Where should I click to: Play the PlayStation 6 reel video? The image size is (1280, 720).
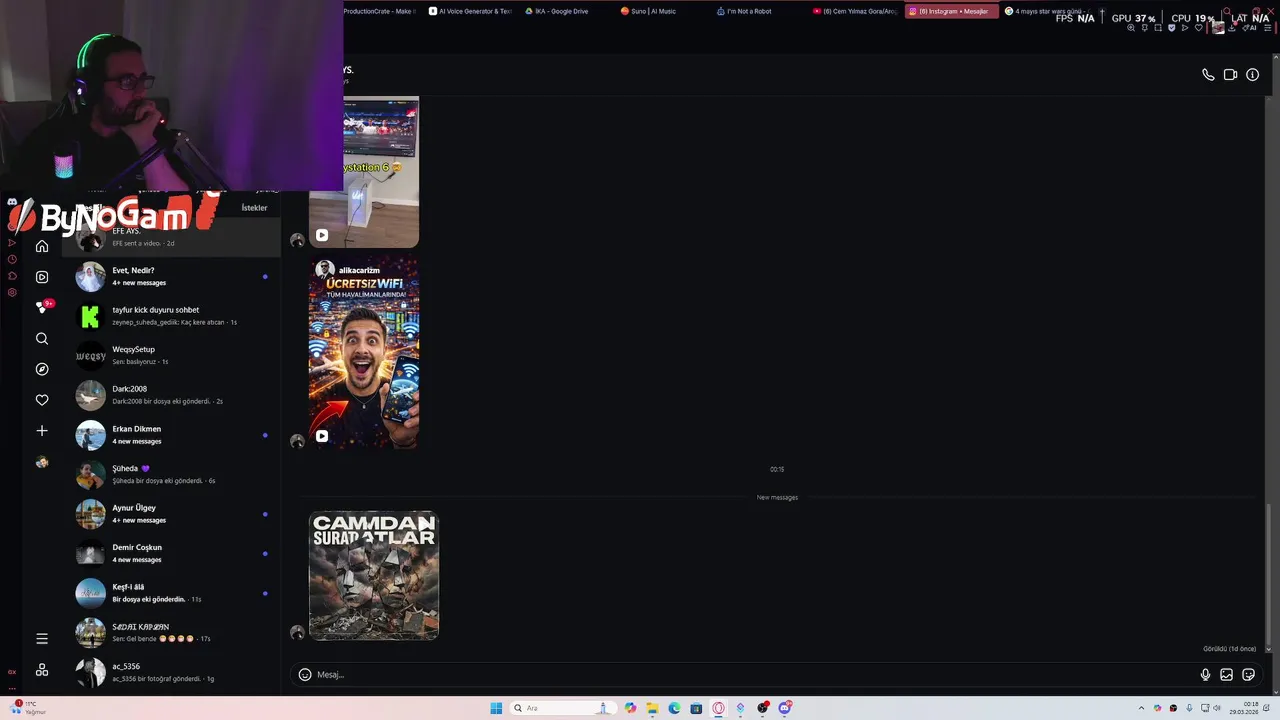point(364,172)
